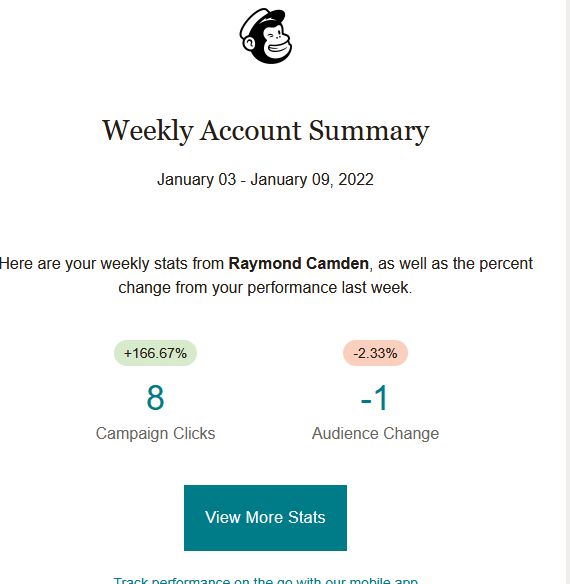The height and width of the screenshot is (584, 570).
Task: Click the number 8 campaign clicks value
Action: 155,398
